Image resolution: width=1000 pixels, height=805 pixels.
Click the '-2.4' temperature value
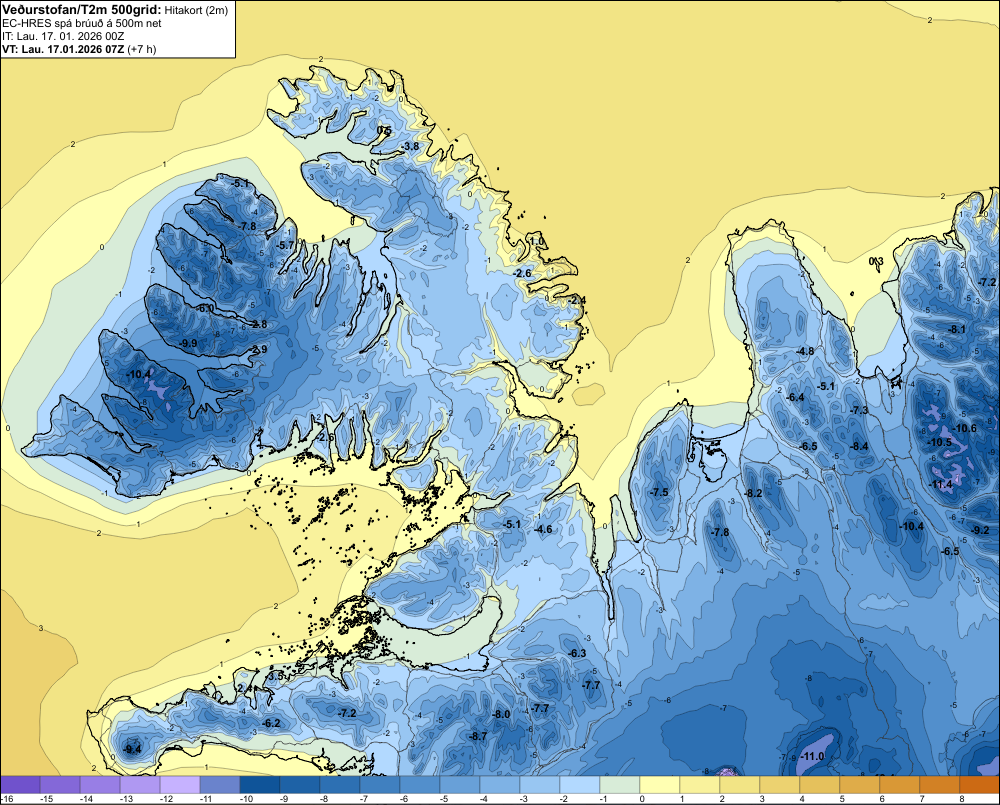pos(577,300)
